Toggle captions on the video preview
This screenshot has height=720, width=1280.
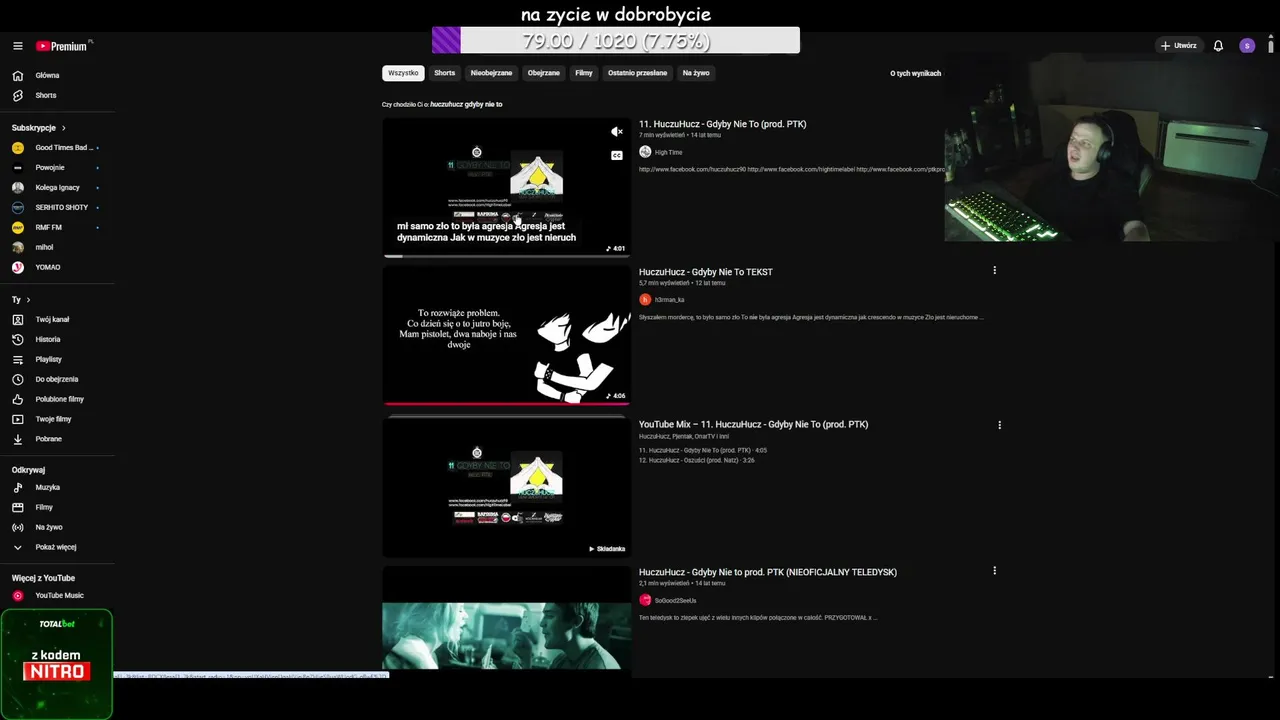(617, 155)
